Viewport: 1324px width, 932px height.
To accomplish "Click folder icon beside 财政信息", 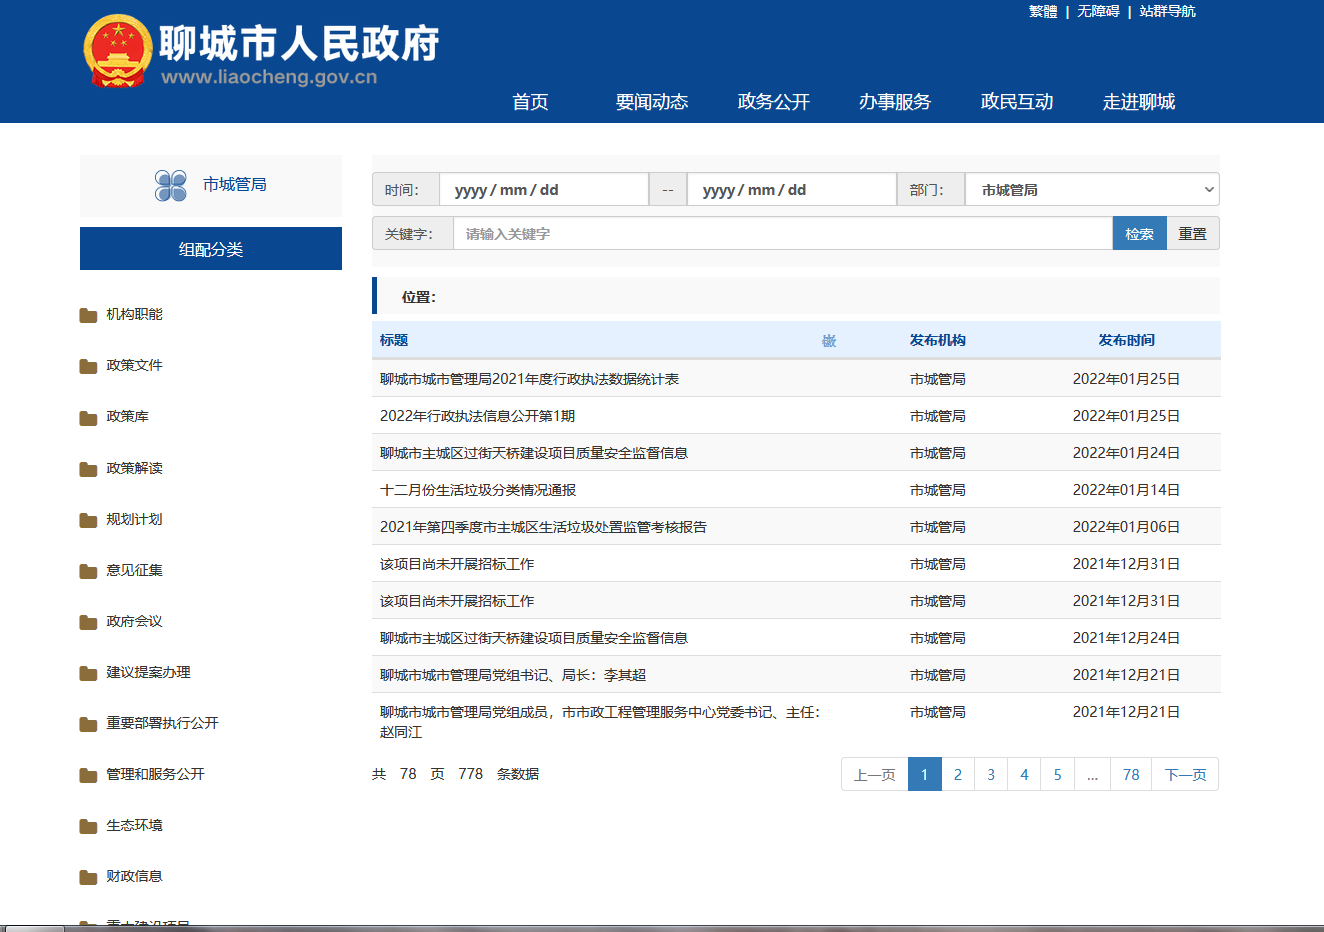I will [x=88, y=877].
